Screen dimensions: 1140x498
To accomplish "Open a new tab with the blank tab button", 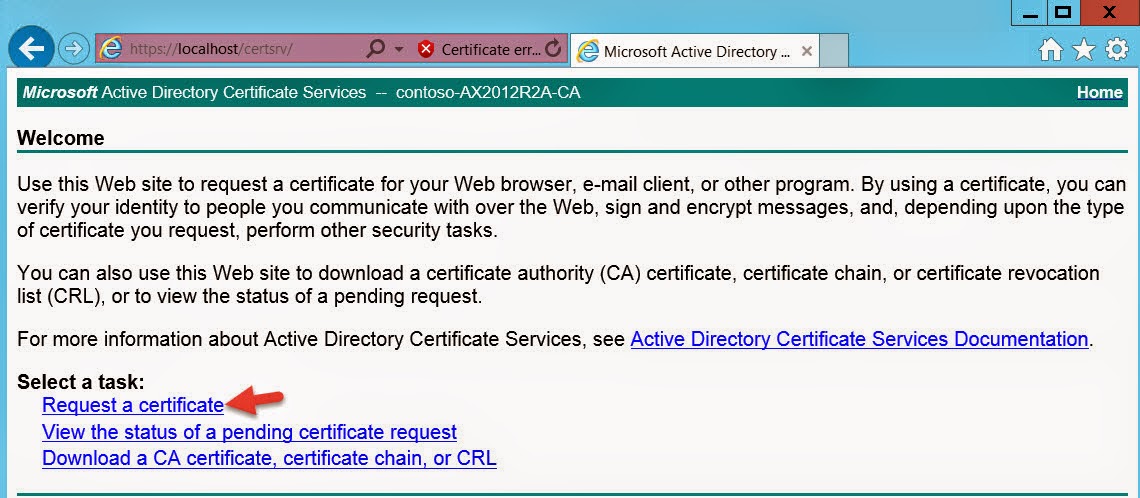I will coord(835,51).
